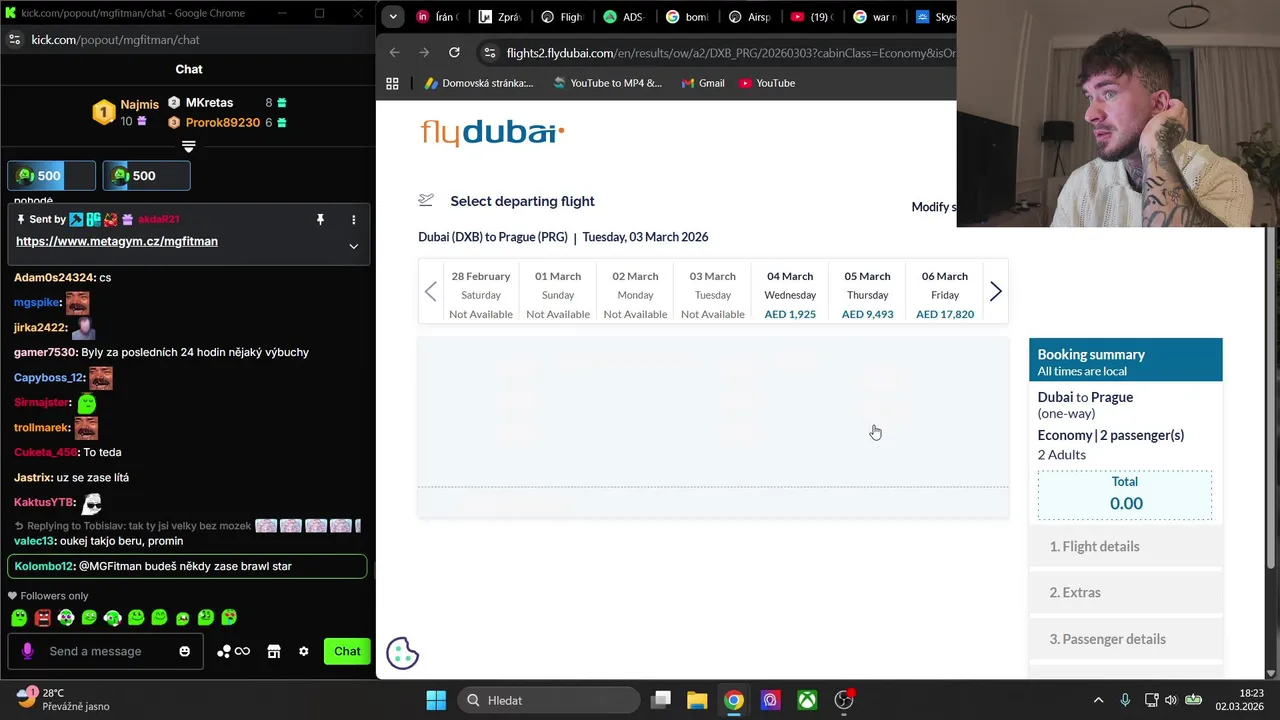Open the Kick chat shop icon
1280x720 pixels.
(x=274, y=651)
